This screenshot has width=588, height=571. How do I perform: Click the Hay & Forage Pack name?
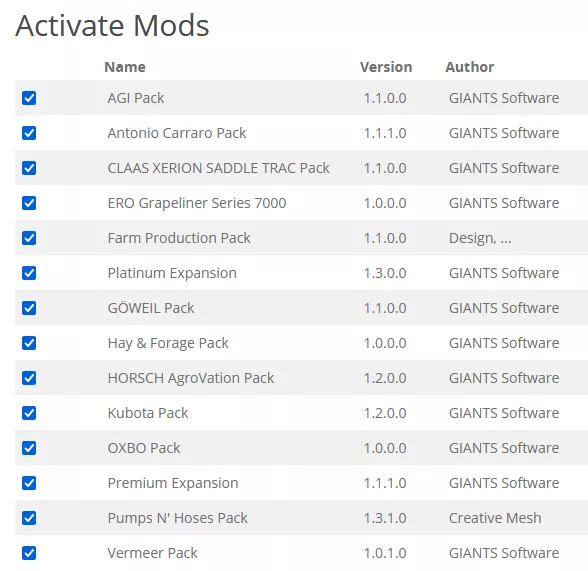point(168,343)
